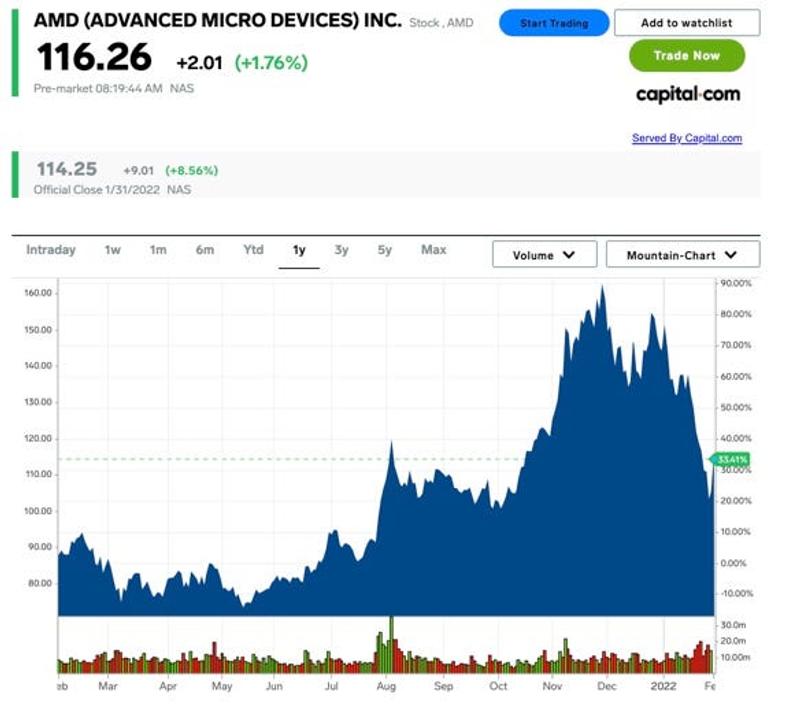Select the Max time range
Image resolution: width=800 pixels, height=708 pixels.
(x=434, y=250)
